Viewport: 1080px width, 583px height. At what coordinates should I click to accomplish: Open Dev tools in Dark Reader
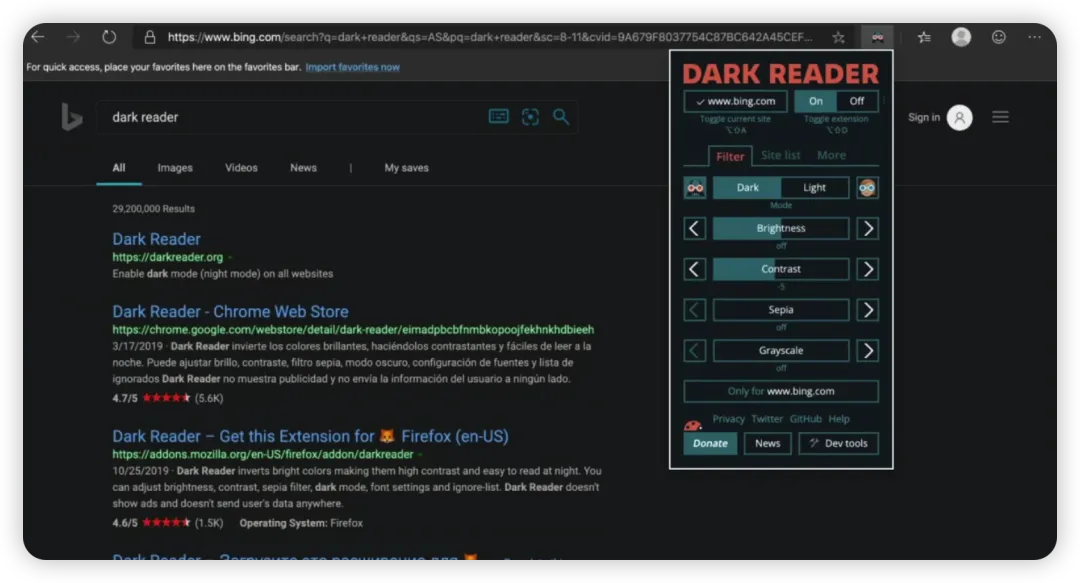click(x=838, y=443)
